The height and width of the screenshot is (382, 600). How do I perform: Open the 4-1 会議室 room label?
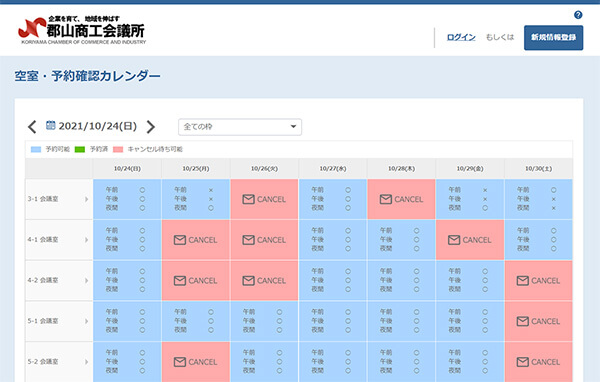43,240
